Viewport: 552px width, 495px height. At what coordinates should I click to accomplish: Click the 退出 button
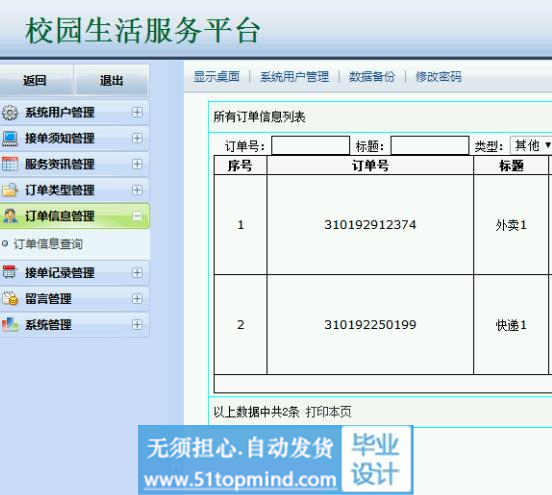(x=112, y=80)
